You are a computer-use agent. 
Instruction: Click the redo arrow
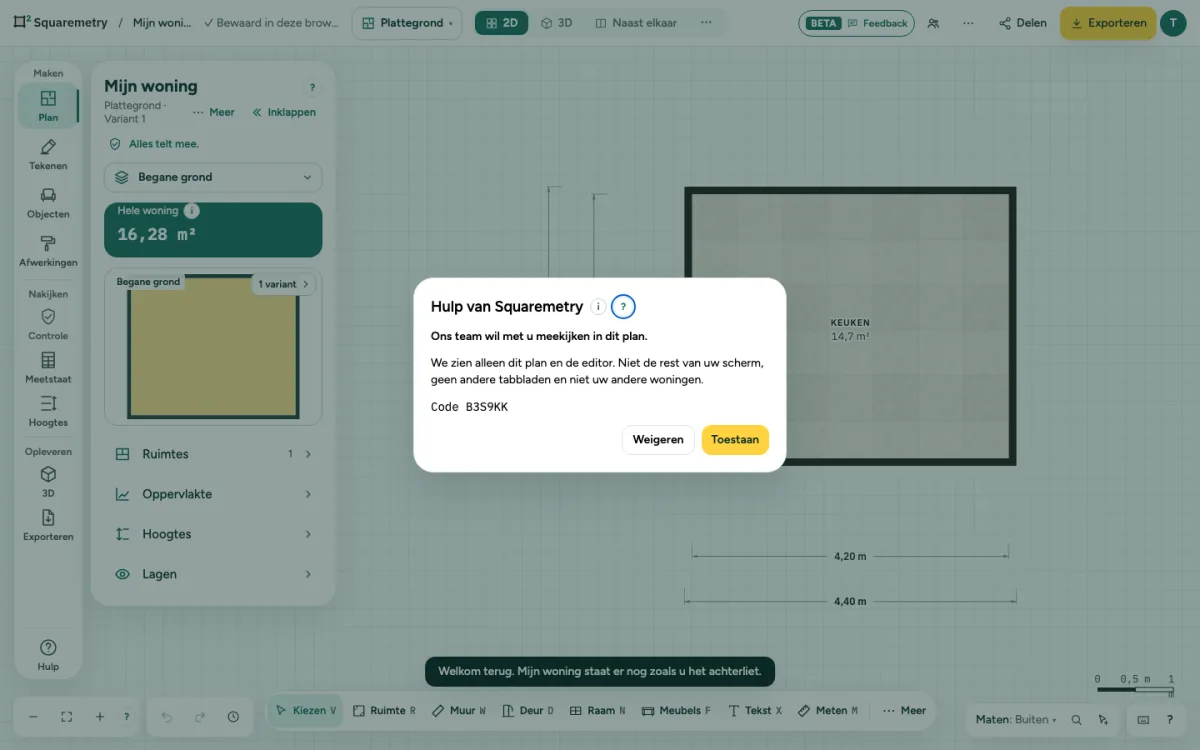point(200,717)
